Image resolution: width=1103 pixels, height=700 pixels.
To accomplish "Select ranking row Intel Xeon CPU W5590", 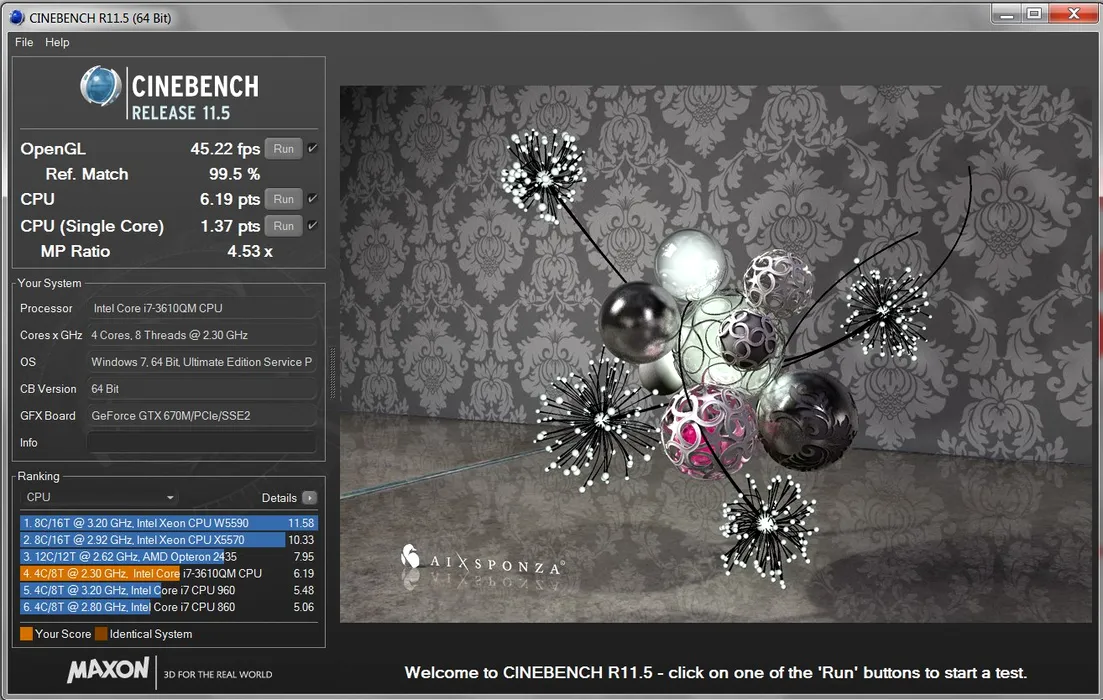I will [169, 523].
